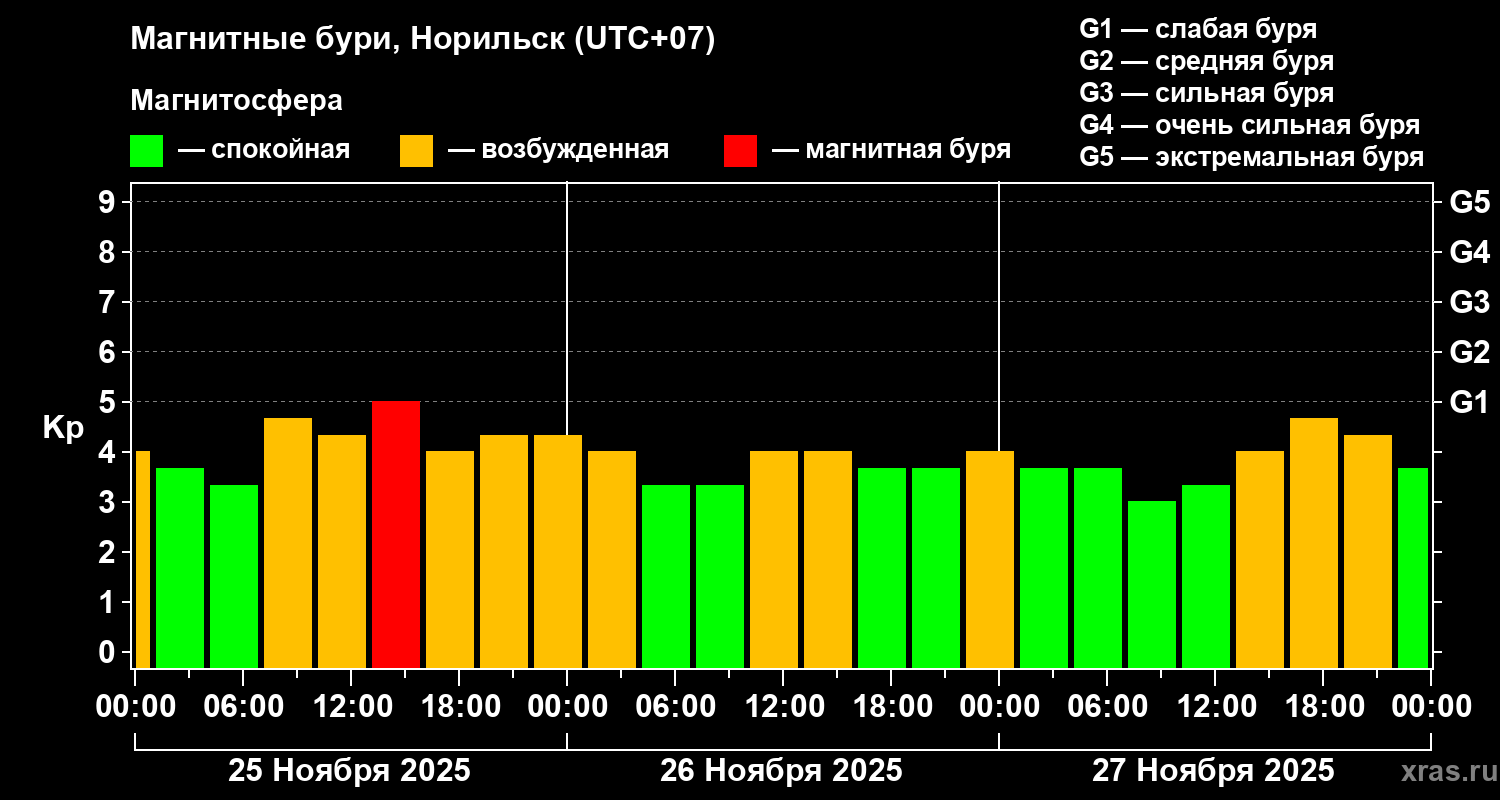Click the '26 Ноября 2025' date label
The height and width of the screenshot is (800, 1500).
click(781, 771)
